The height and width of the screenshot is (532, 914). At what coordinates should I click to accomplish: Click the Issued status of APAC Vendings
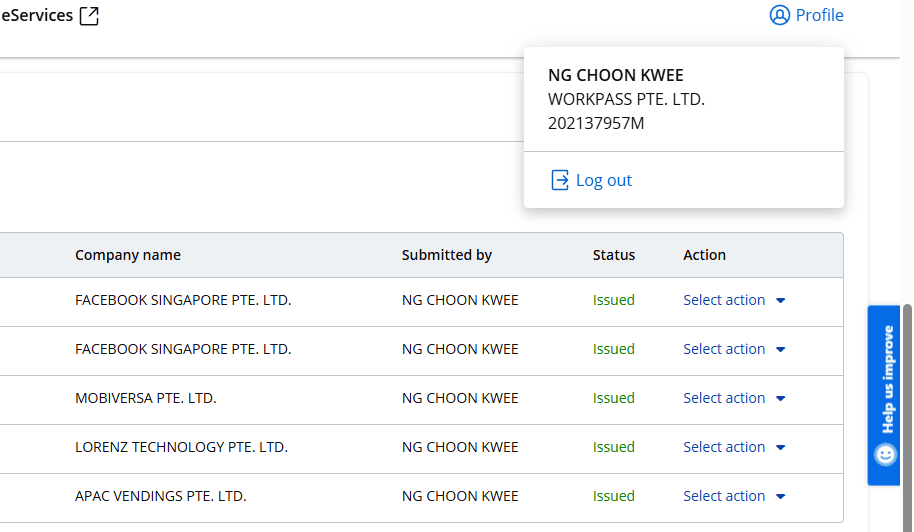coord(614,496)
